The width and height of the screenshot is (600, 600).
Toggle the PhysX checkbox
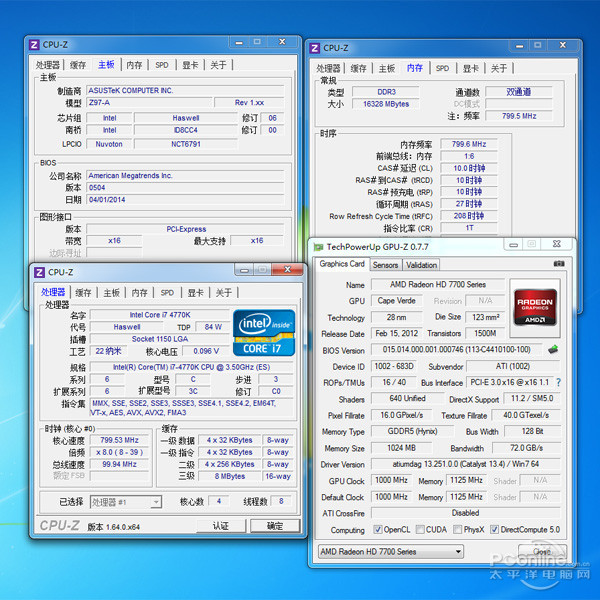point(457,529)
